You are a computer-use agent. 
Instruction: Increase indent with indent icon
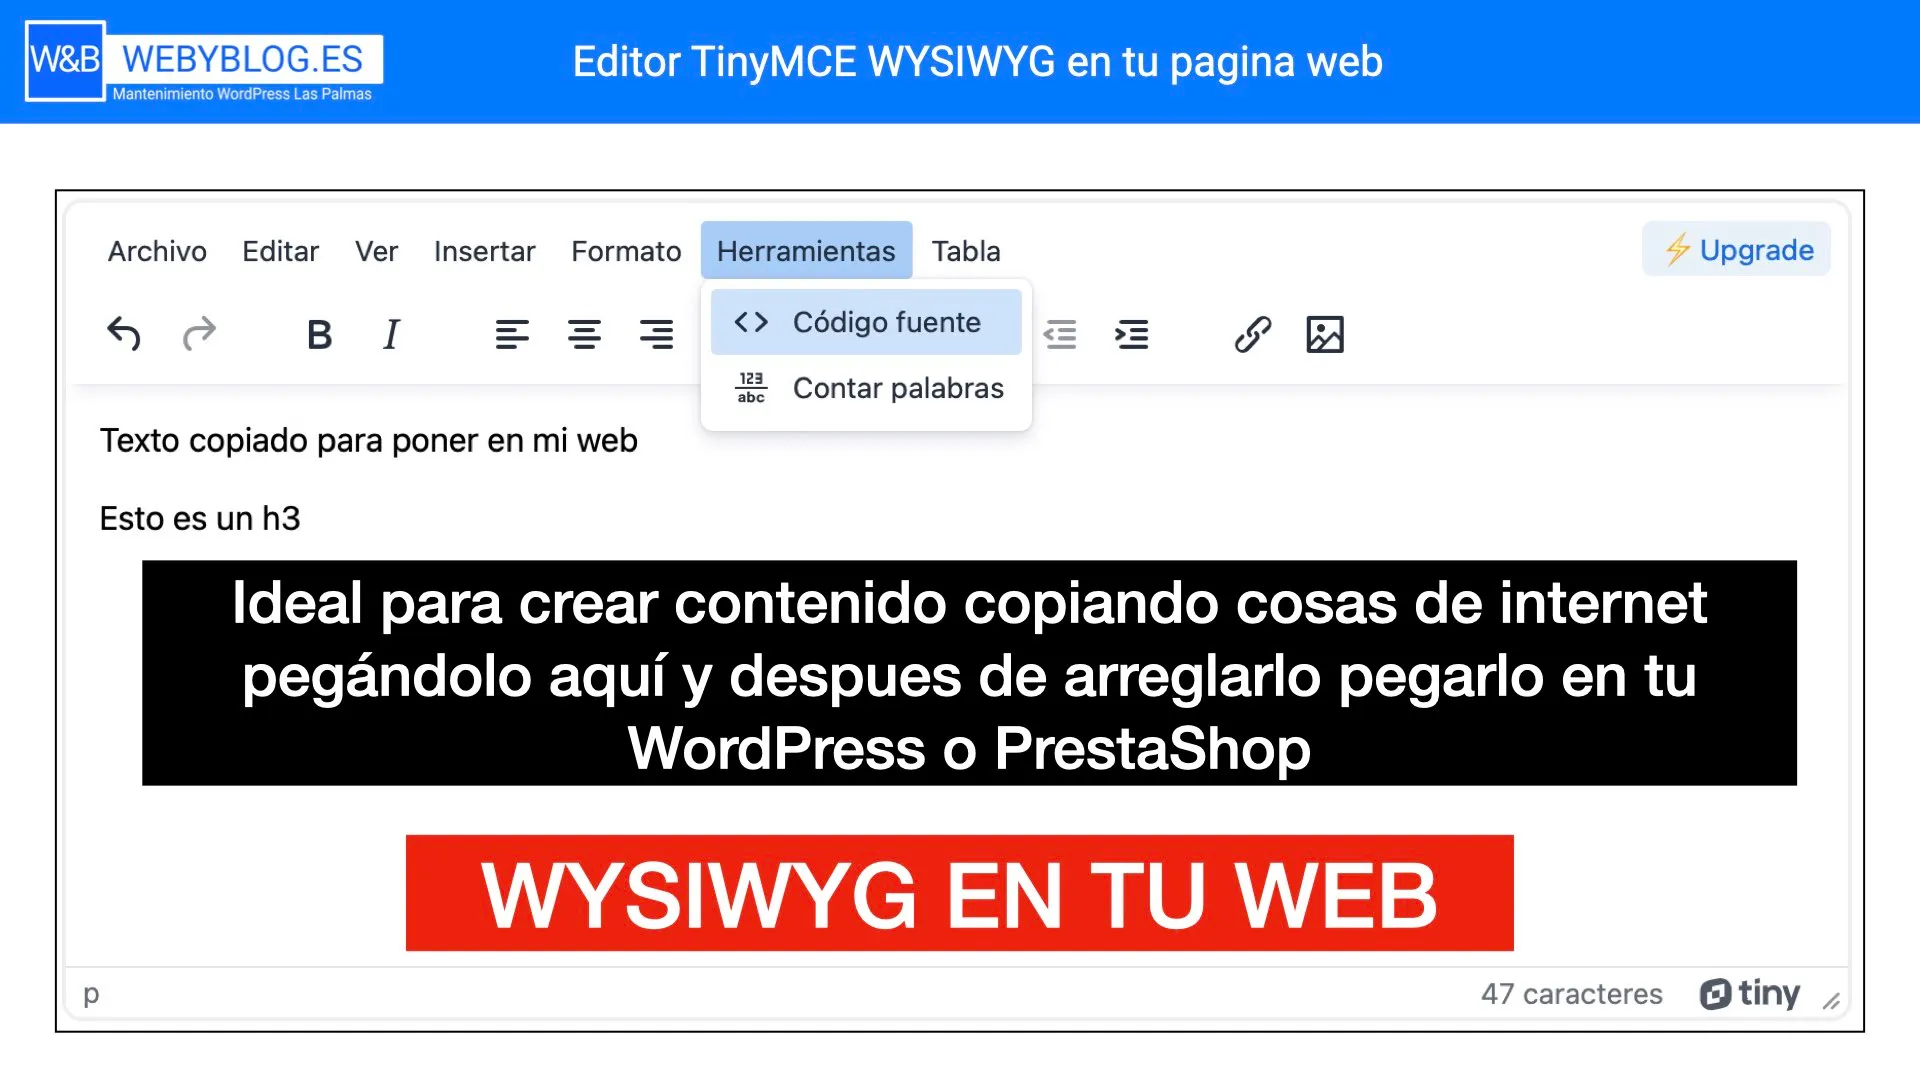pos(1132,334)
